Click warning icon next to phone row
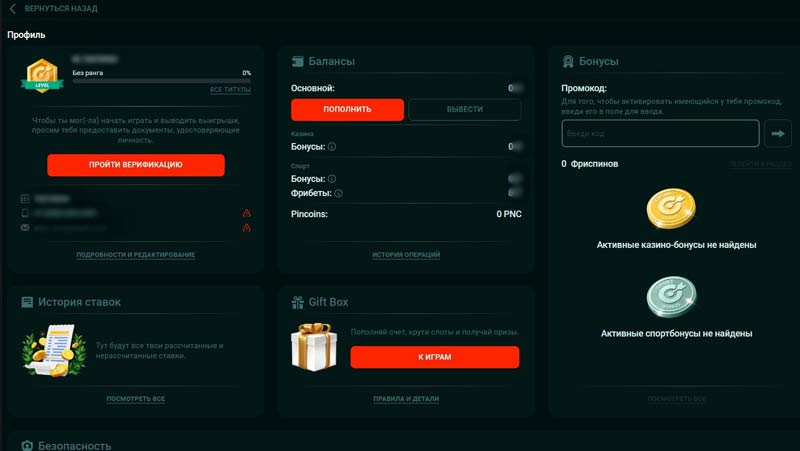The height and width of the screenshot is (451, 800). [246, 213]
